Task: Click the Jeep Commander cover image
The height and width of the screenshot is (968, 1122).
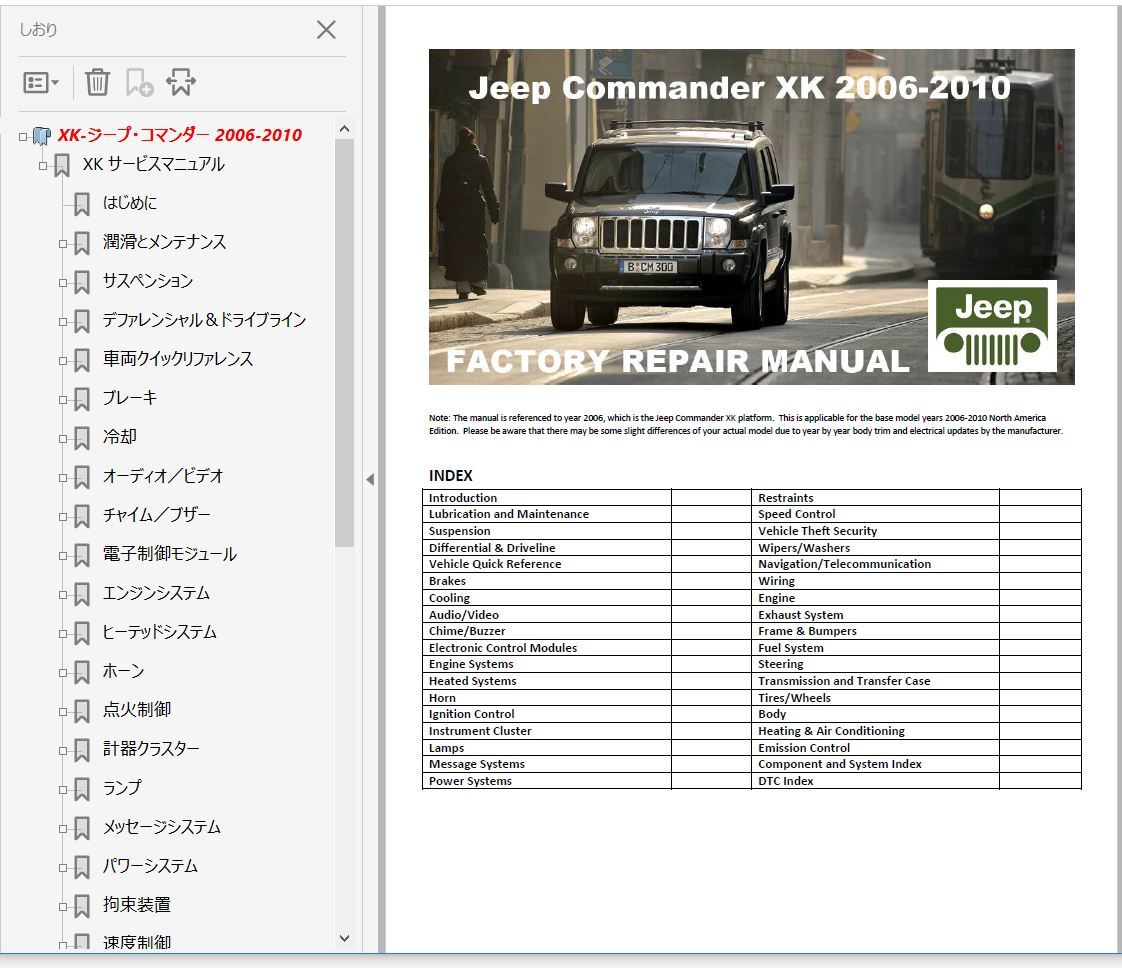Action: click(751, 217)
